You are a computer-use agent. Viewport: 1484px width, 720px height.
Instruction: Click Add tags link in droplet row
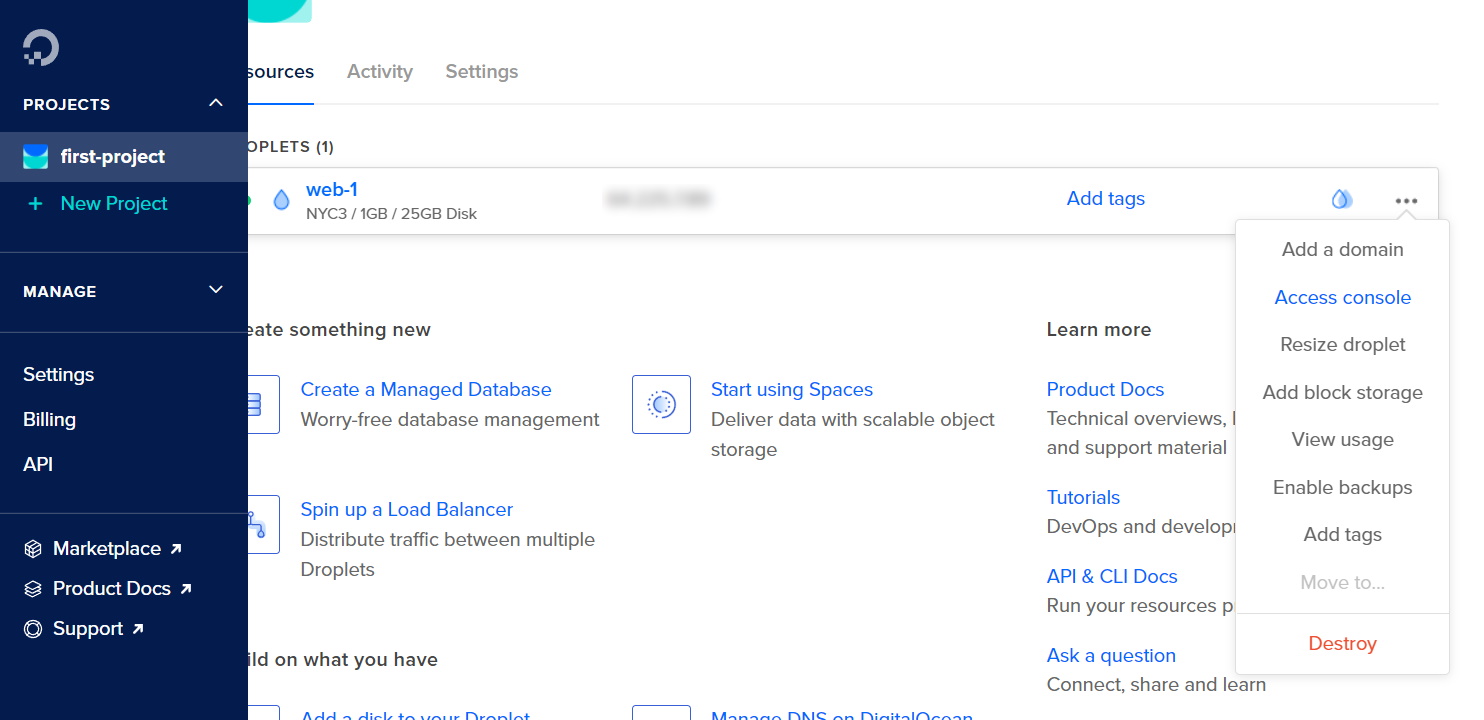click(x=1106, y=199)
